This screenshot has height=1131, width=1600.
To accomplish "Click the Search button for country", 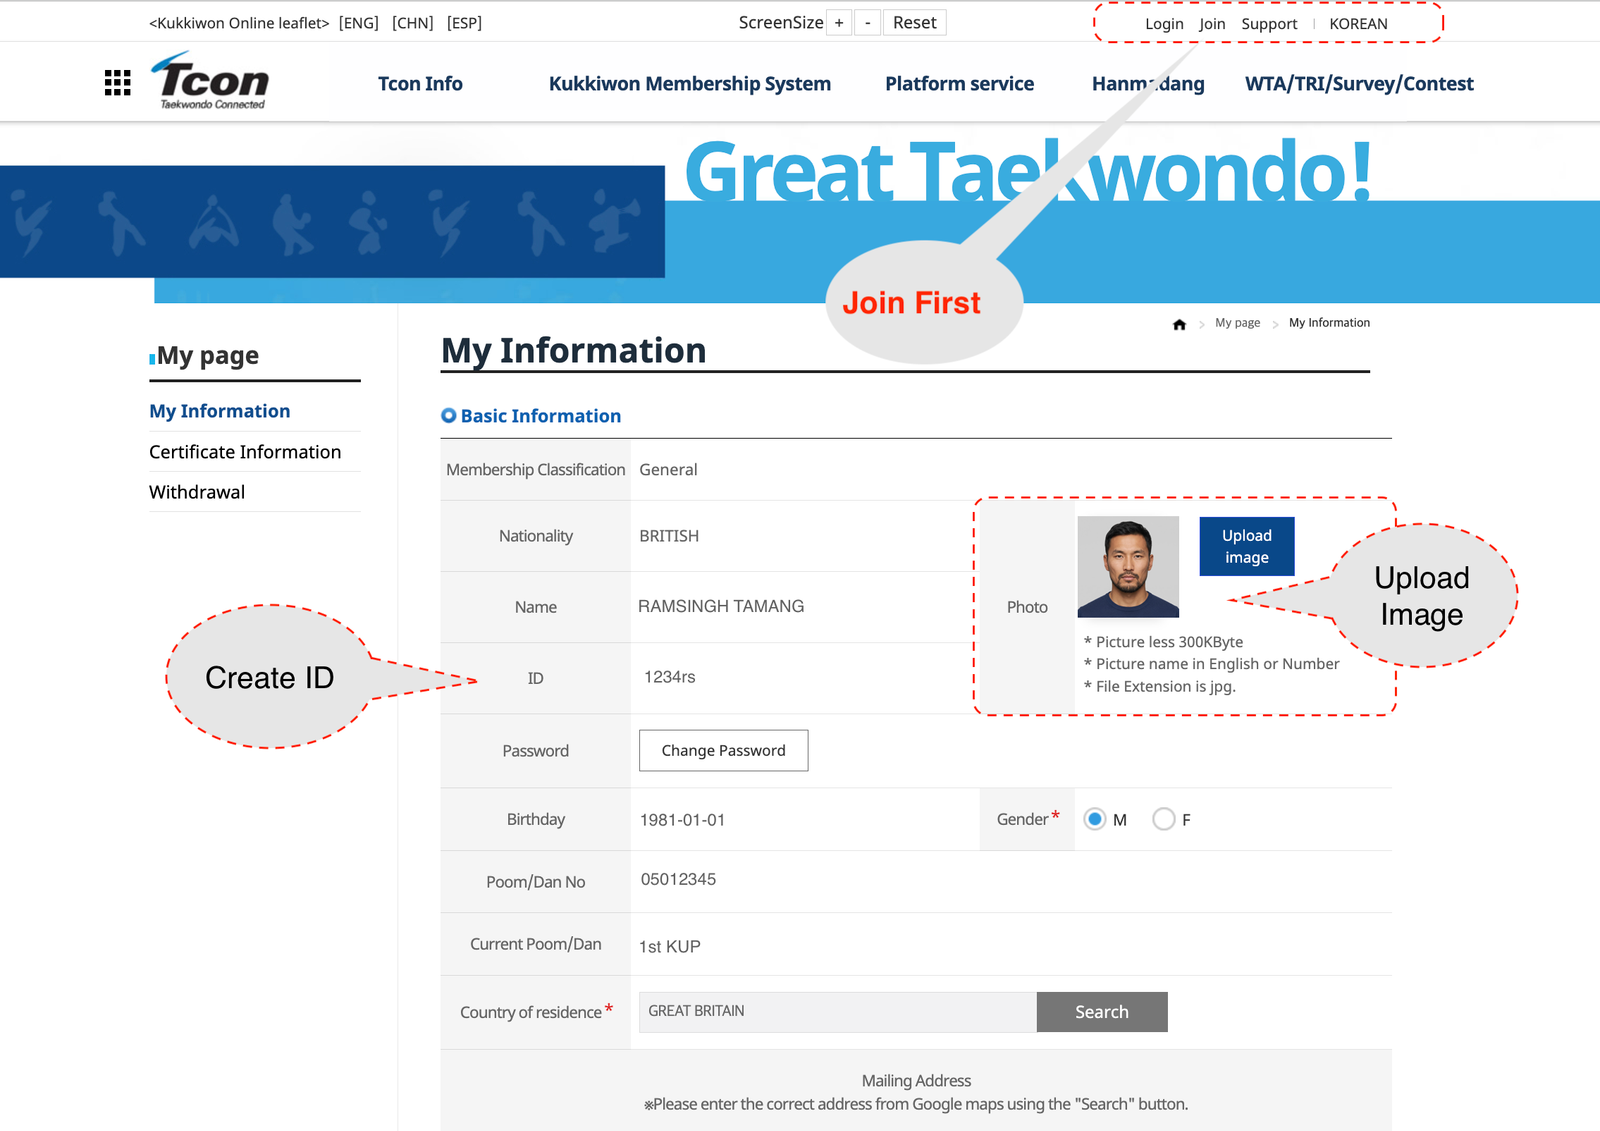I will 1102,1012.
